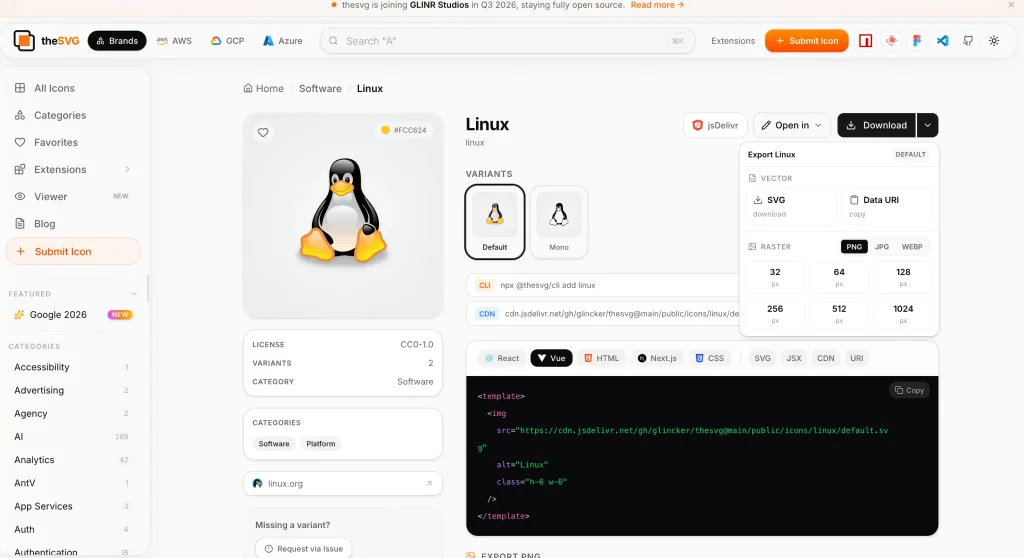Open the Raycast extension icon
Viewport: 1024px width, 558px height.
pos(891,41)
